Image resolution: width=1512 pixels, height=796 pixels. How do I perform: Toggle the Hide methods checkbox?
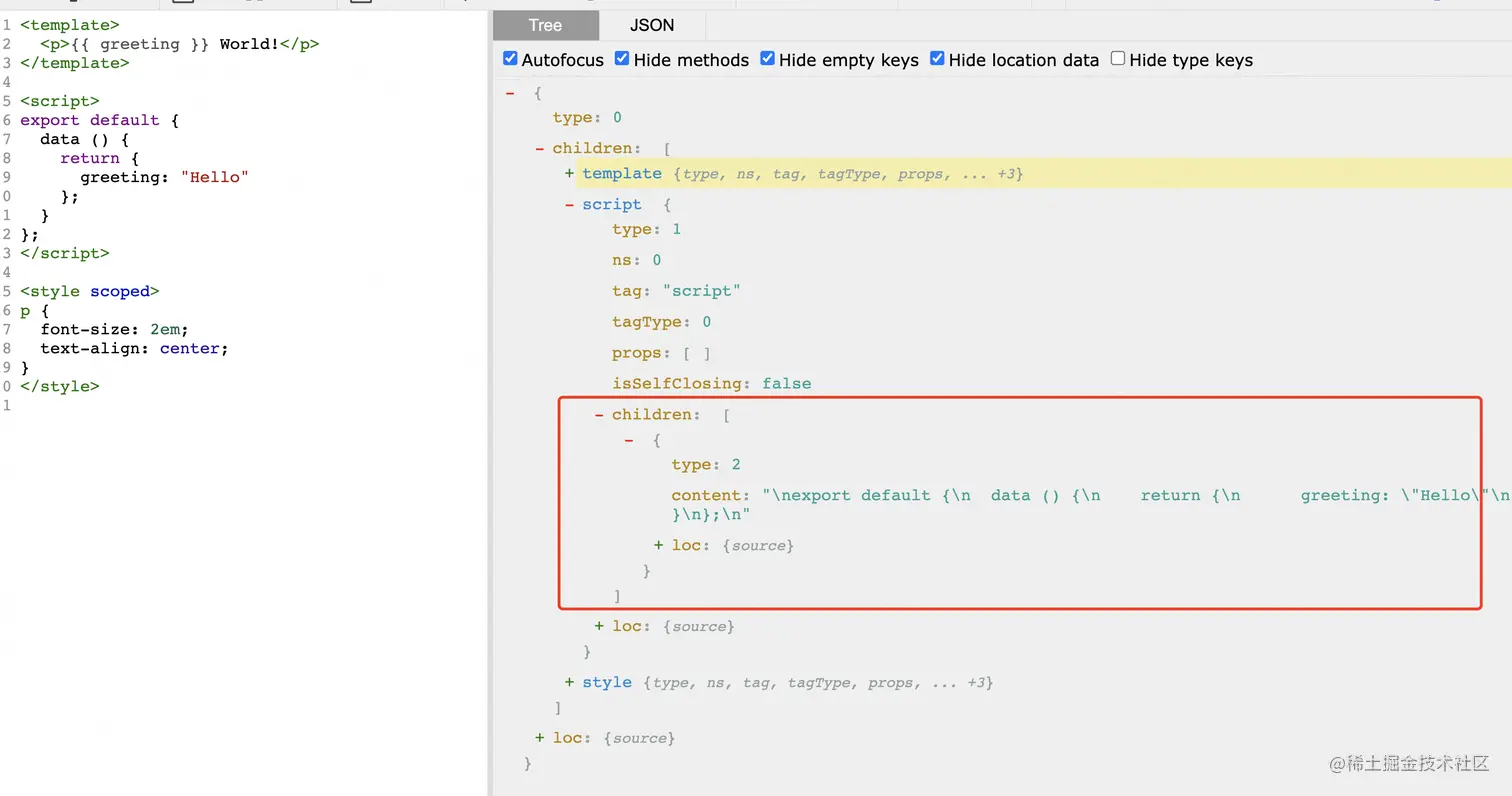pyautogui.click(x=622, y=59)
